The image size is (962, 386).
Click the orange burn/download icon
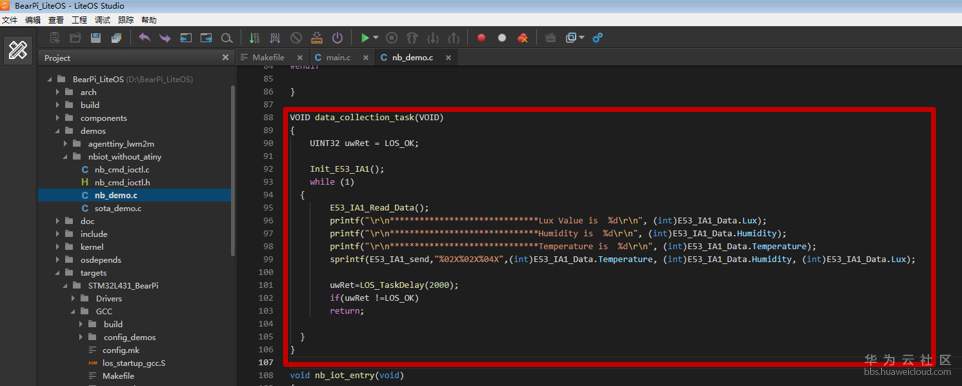coord(317,38)
